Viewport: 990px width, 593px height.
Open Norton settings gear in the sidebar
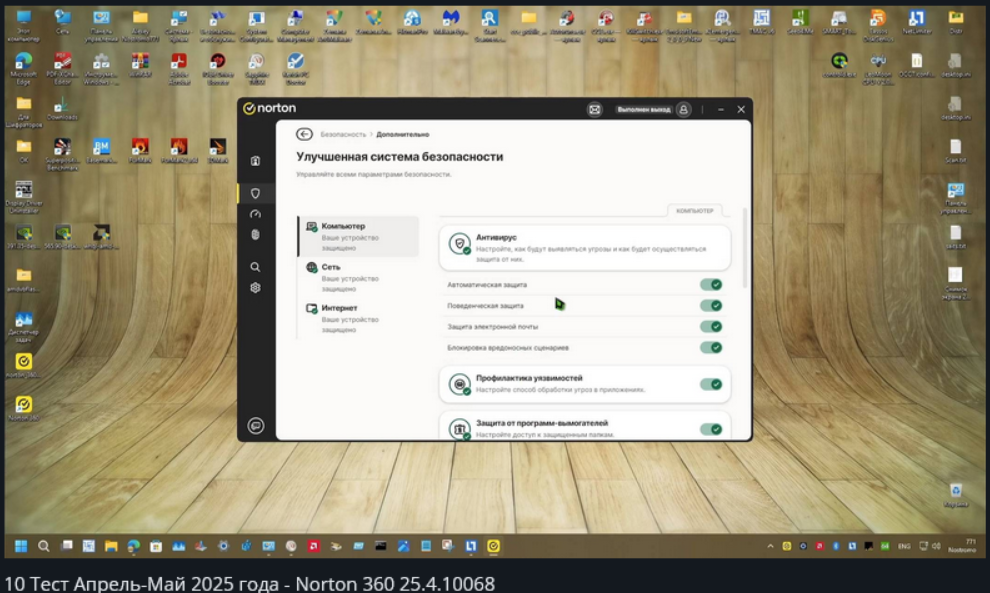coord(255,288)
